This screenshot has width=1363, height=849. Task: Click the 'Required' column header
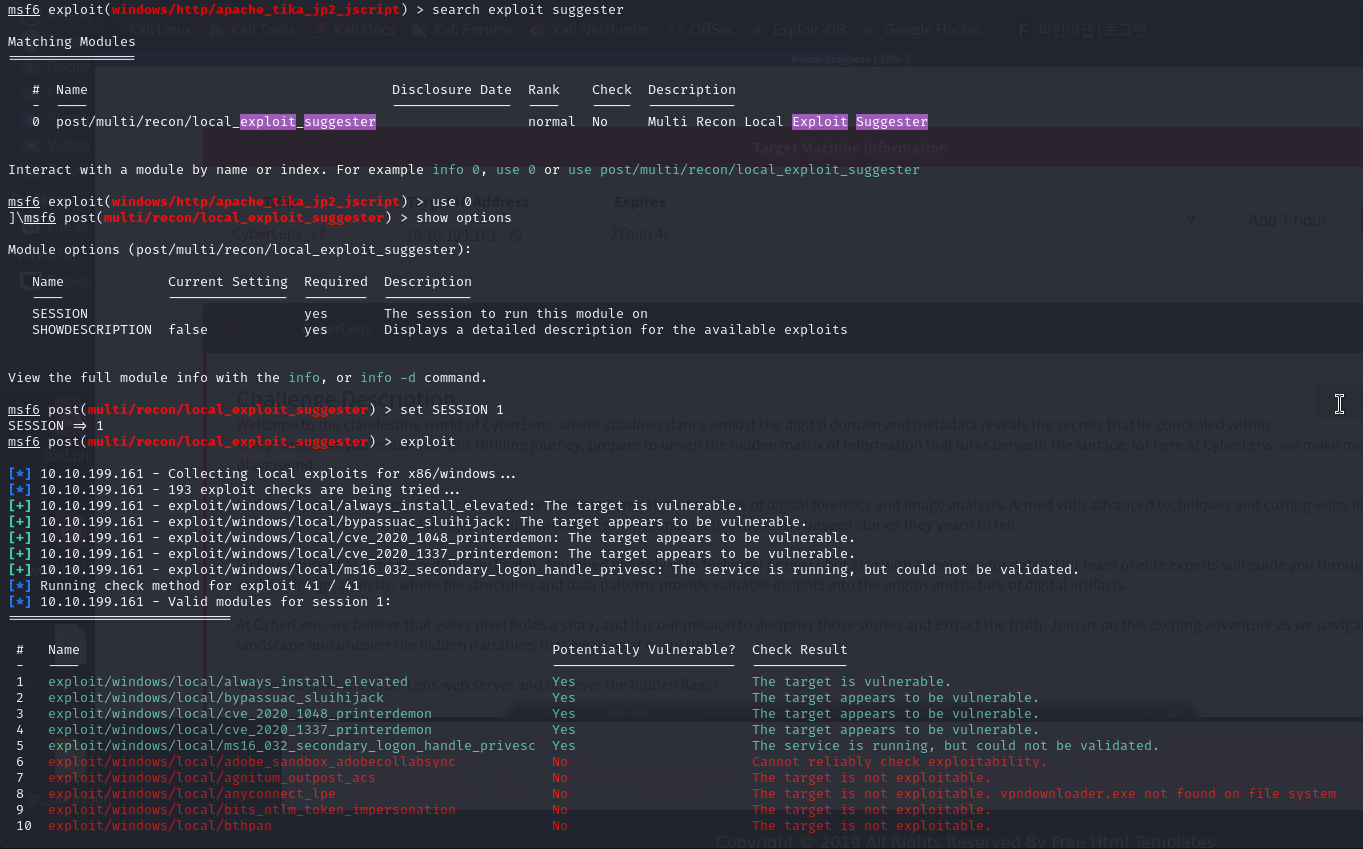coord(336,282)
